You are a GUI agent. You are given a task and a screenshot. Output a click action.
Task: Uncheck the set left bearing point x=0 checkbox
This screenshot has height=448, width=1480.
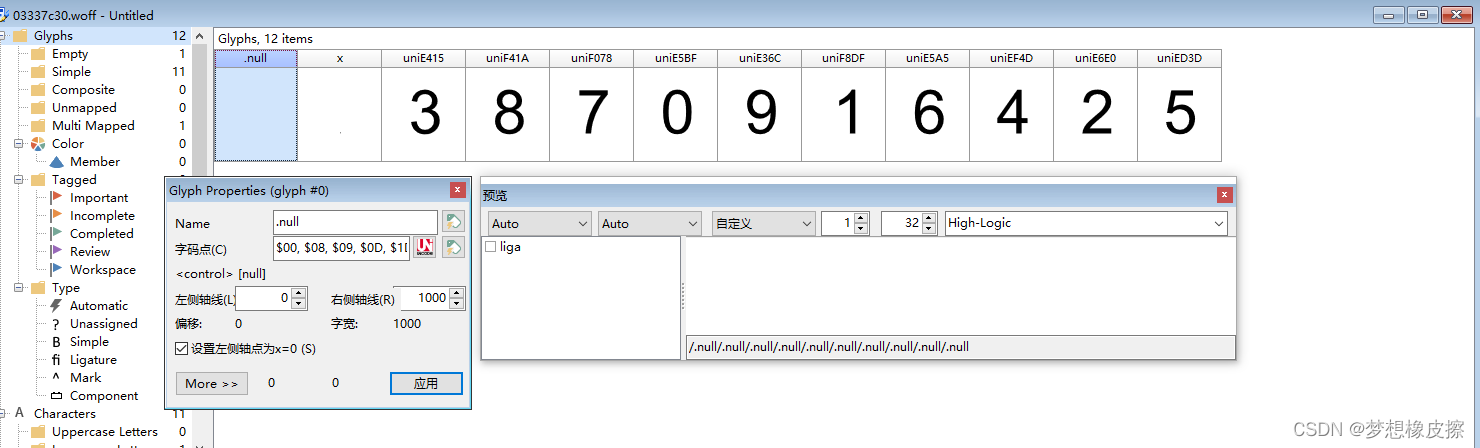coord(181,349)
